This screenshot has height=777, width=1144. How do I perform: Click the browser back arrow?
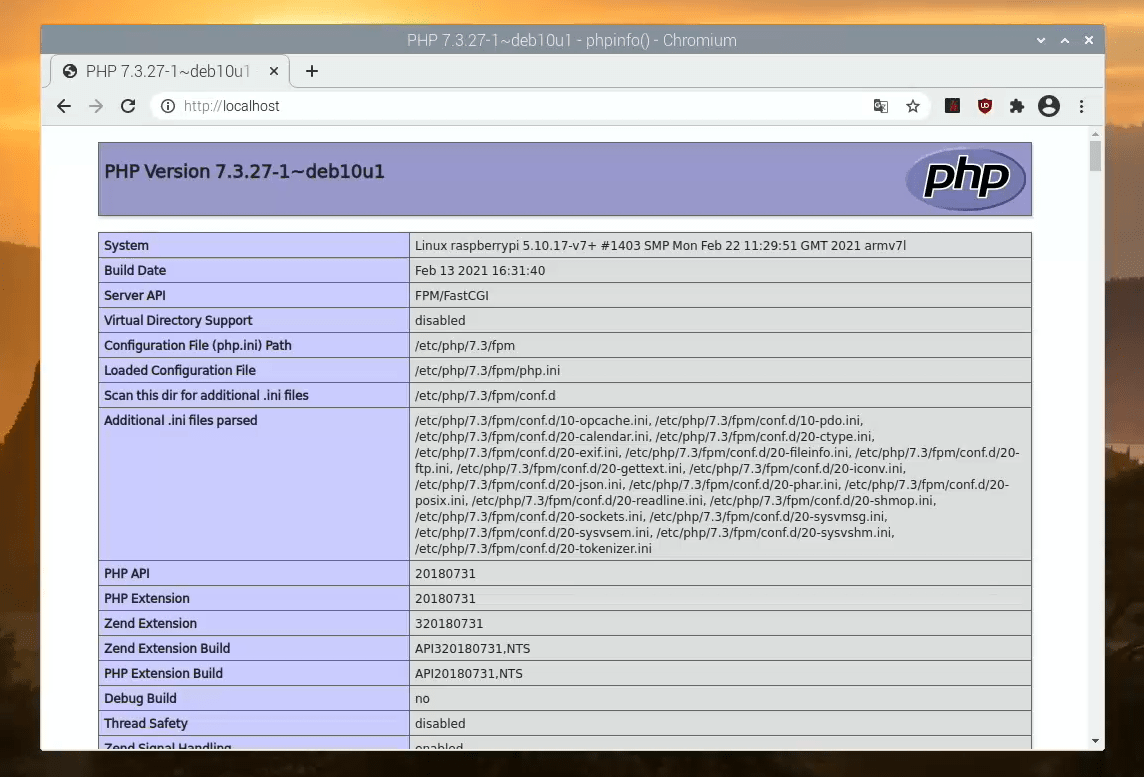coord(64,106)
